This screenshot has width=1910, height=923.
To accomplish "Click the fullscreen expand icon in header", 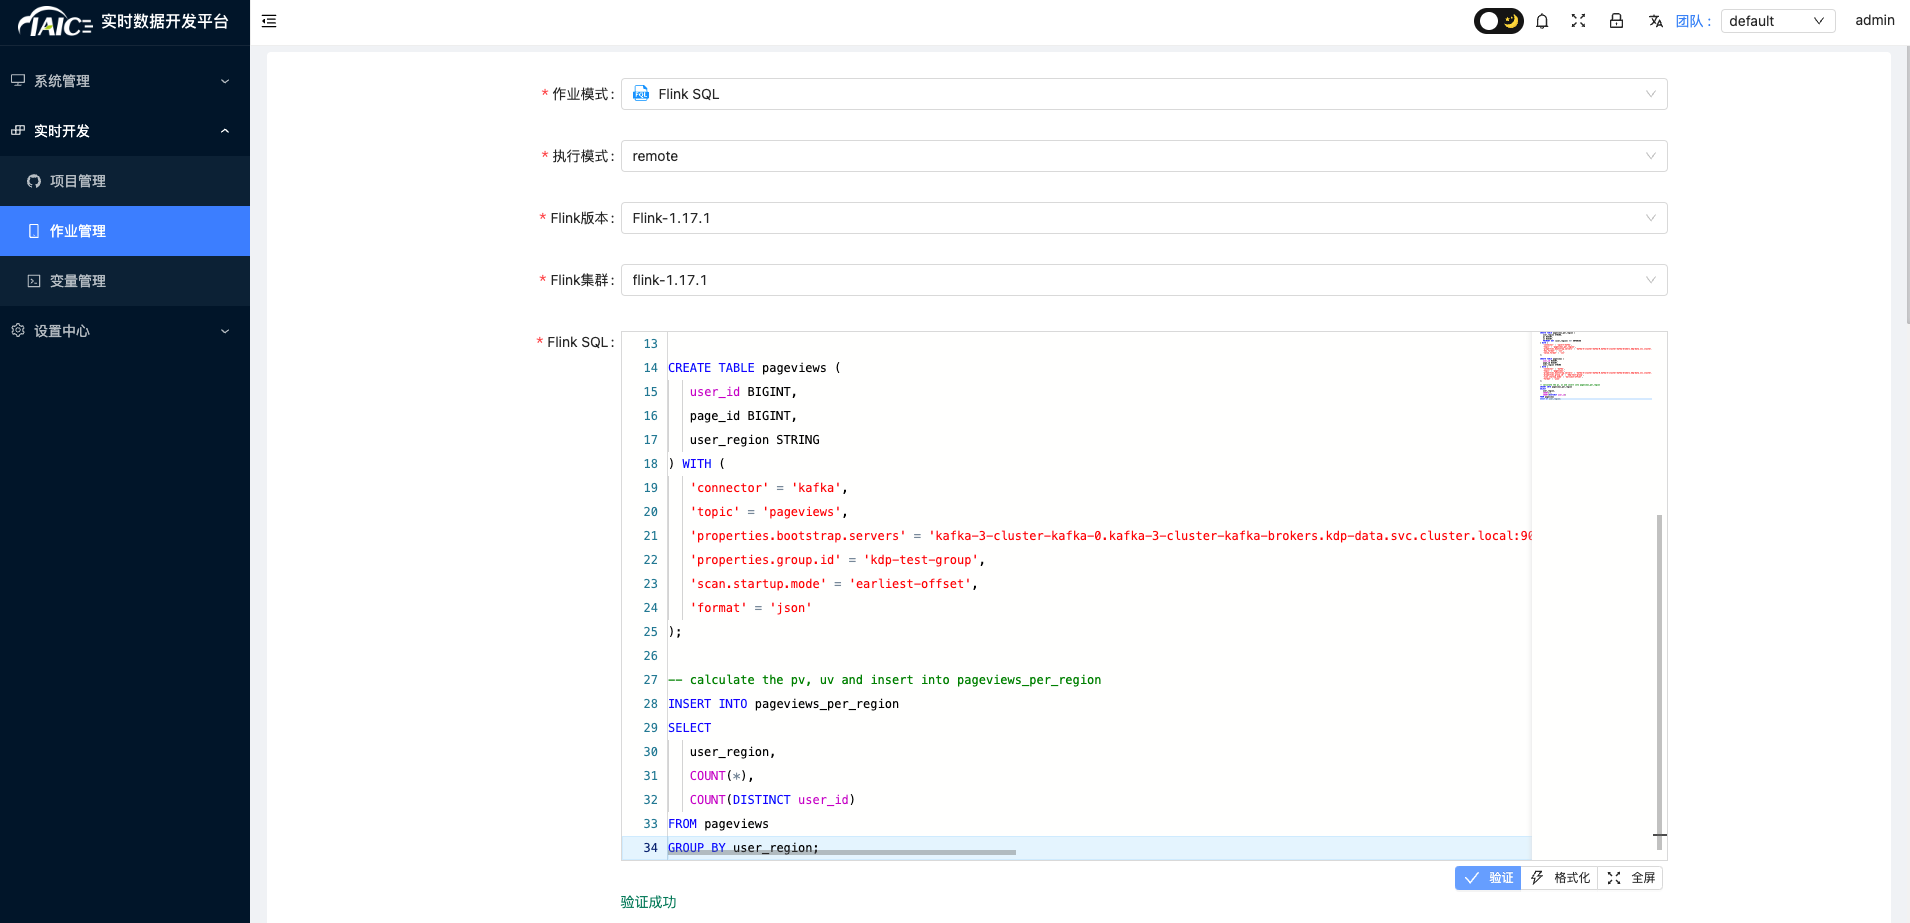I will coord(1579,21).
